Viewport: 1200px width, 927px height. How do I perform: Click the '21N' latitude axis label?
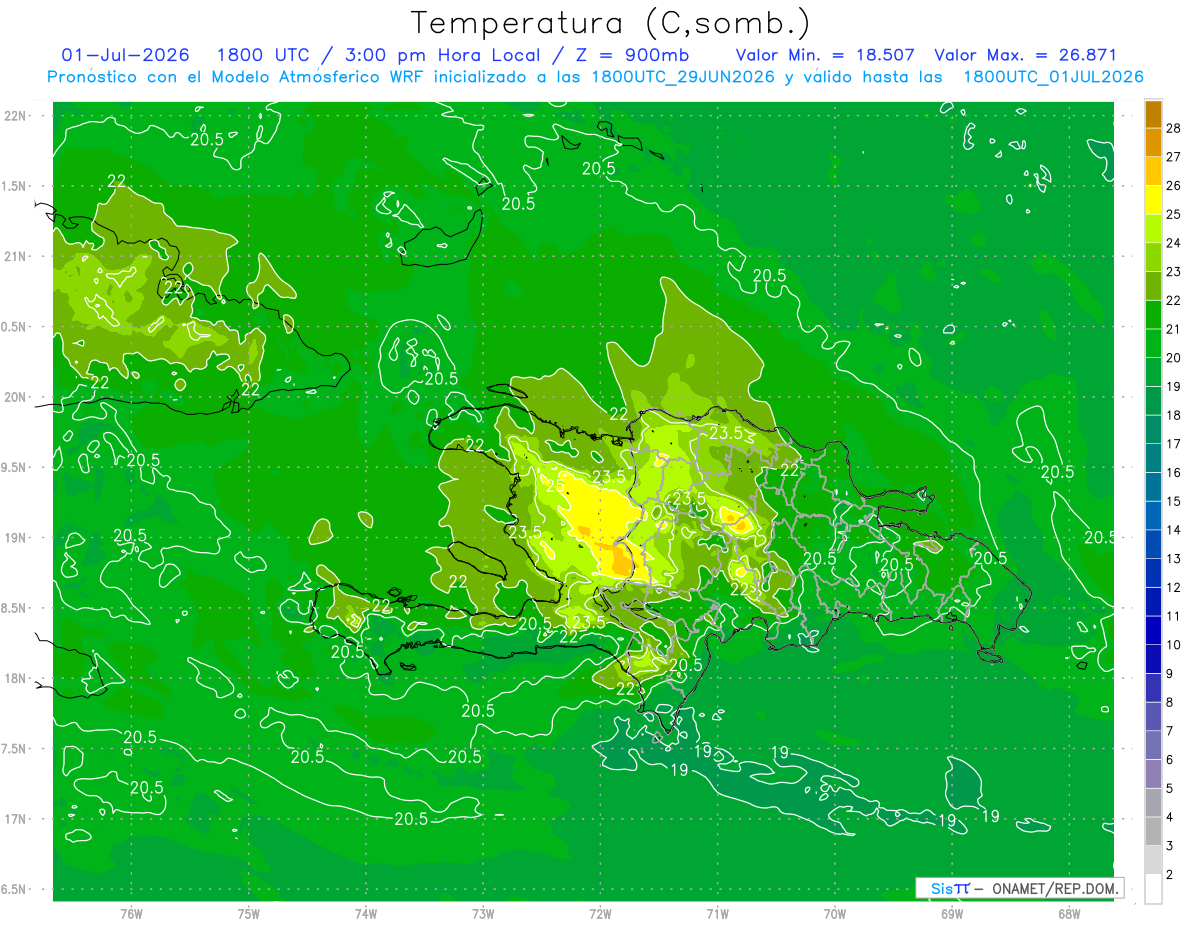16,256
